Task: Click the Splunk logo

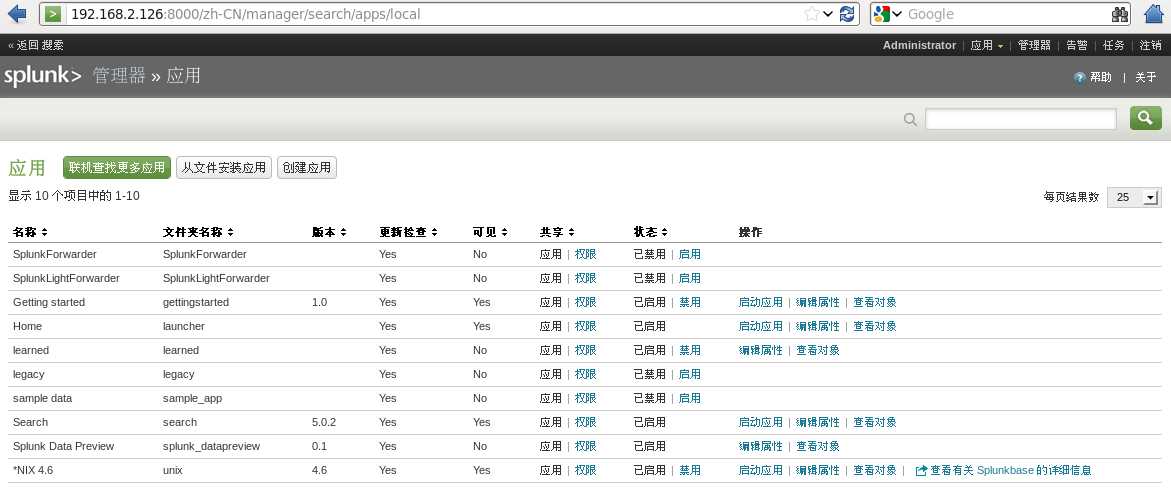Action: click(43, 75)
